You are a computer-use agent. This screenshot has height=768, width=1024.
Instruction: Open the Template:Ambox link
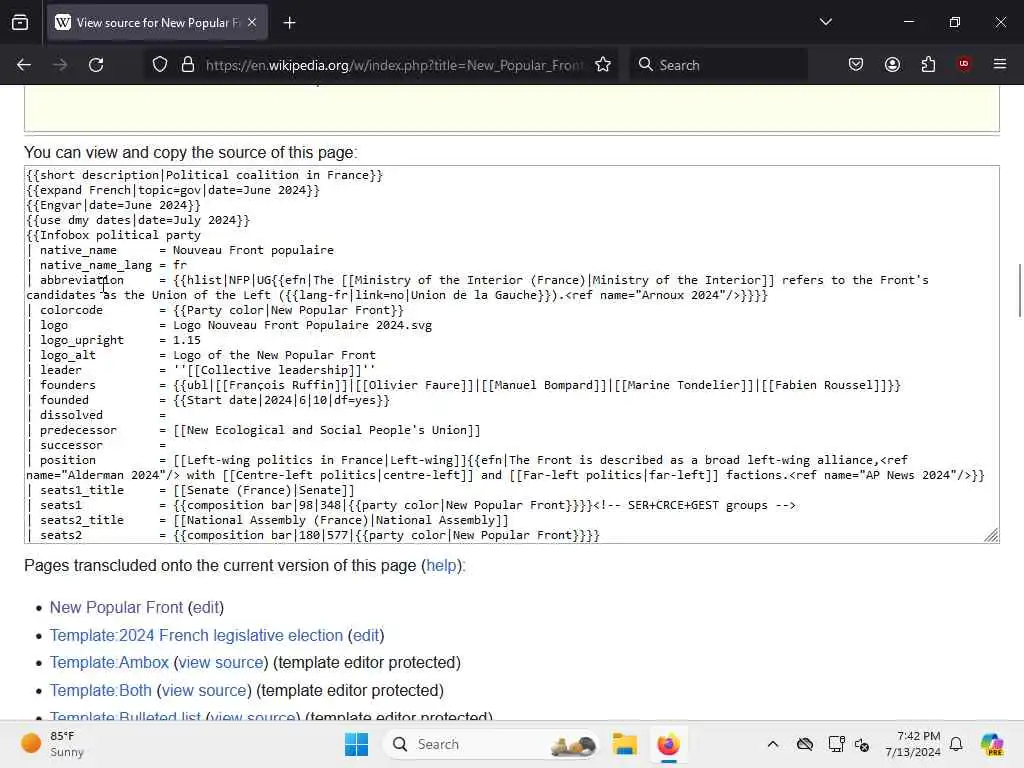point(109,662)
